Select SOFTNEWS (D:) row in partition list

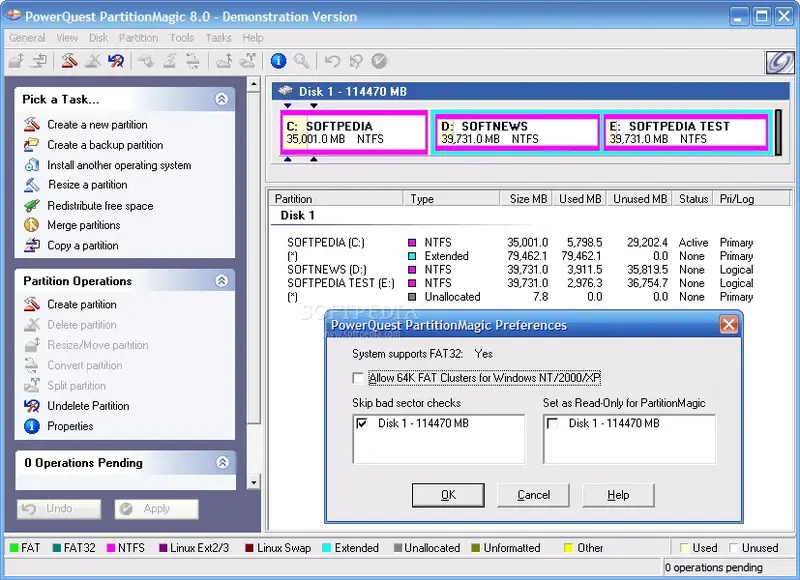(519, 269)
